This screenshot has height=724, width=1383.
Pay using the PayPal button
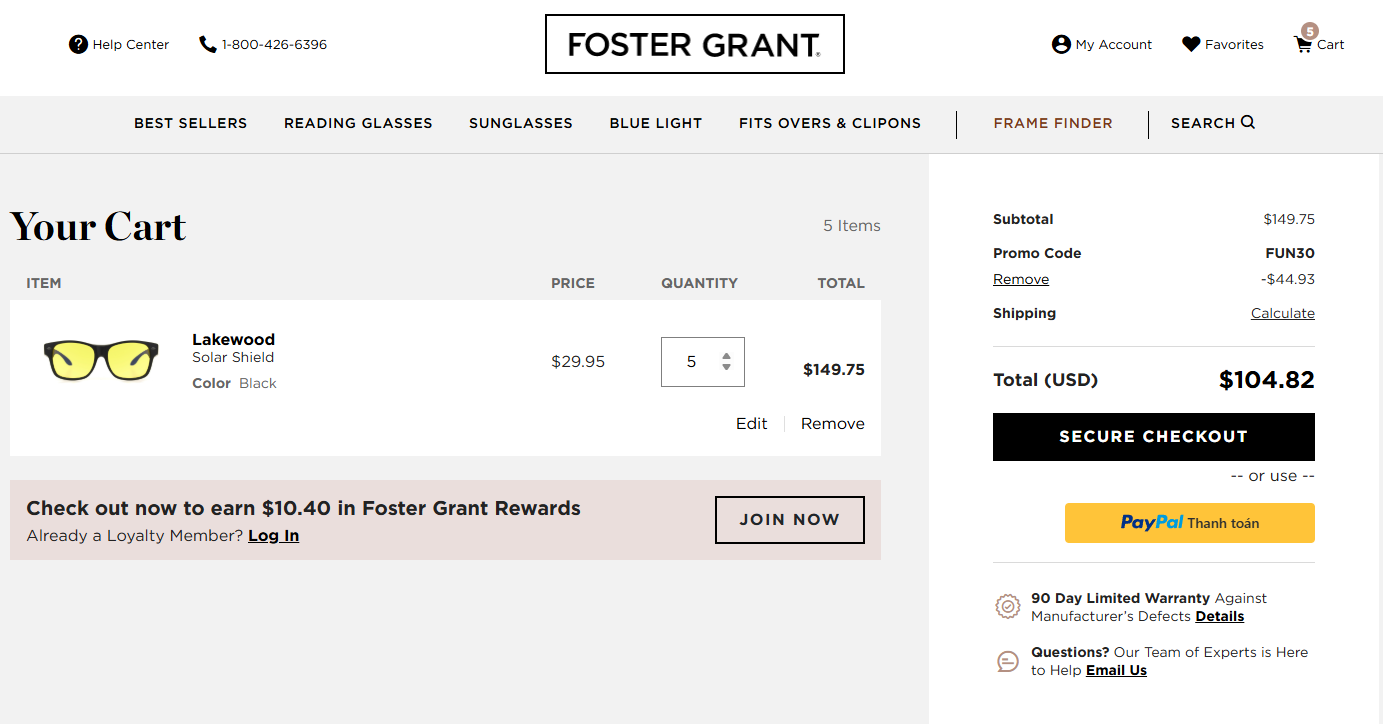point(1189,523)
